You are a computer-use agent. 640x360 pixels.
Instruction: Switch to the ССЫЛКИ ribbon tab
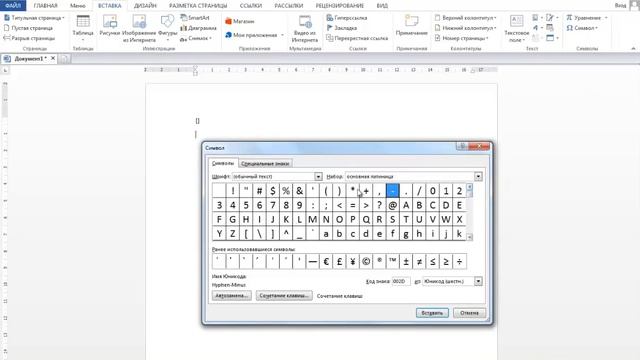pyautogui.click(x=251, y=6)
